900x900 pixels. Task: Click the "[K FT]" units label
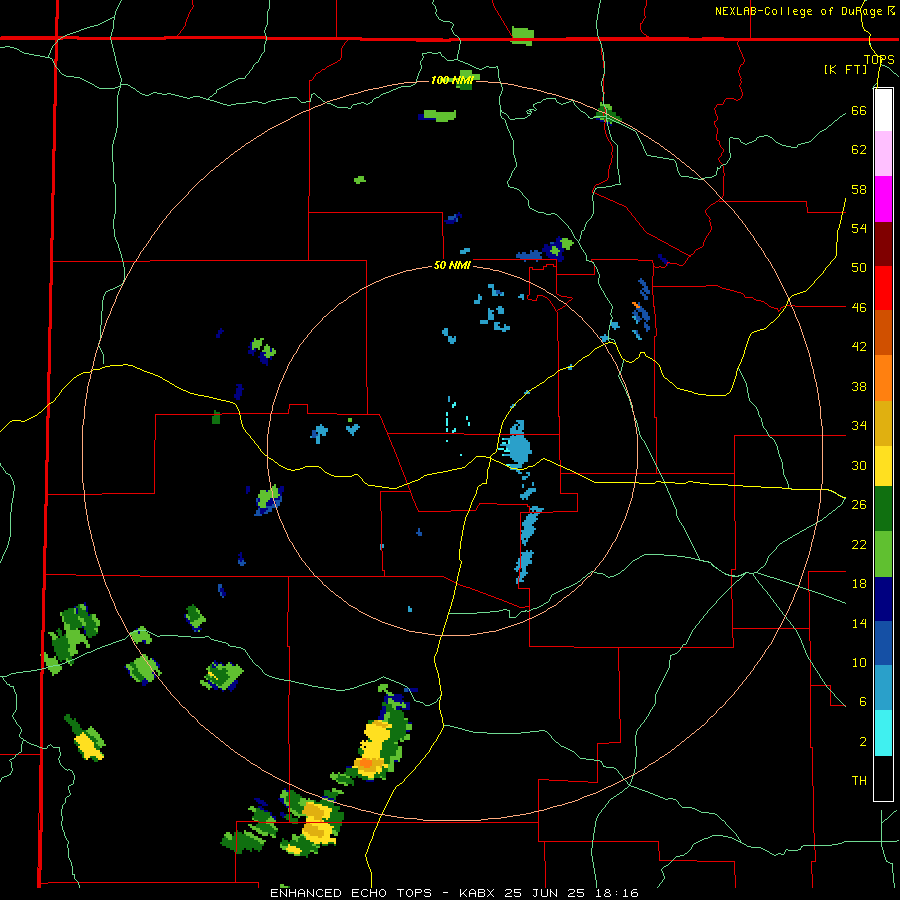pyautogui.click(x=845, y=69)
